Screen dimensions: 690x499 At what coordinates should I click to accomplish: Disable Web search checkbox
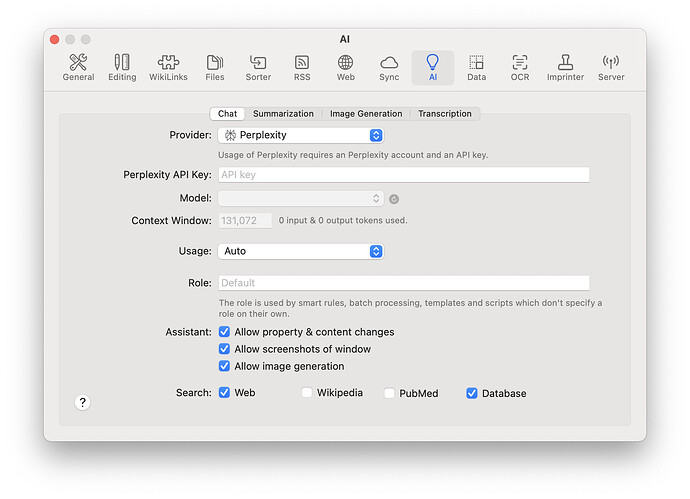pos(224,393)
